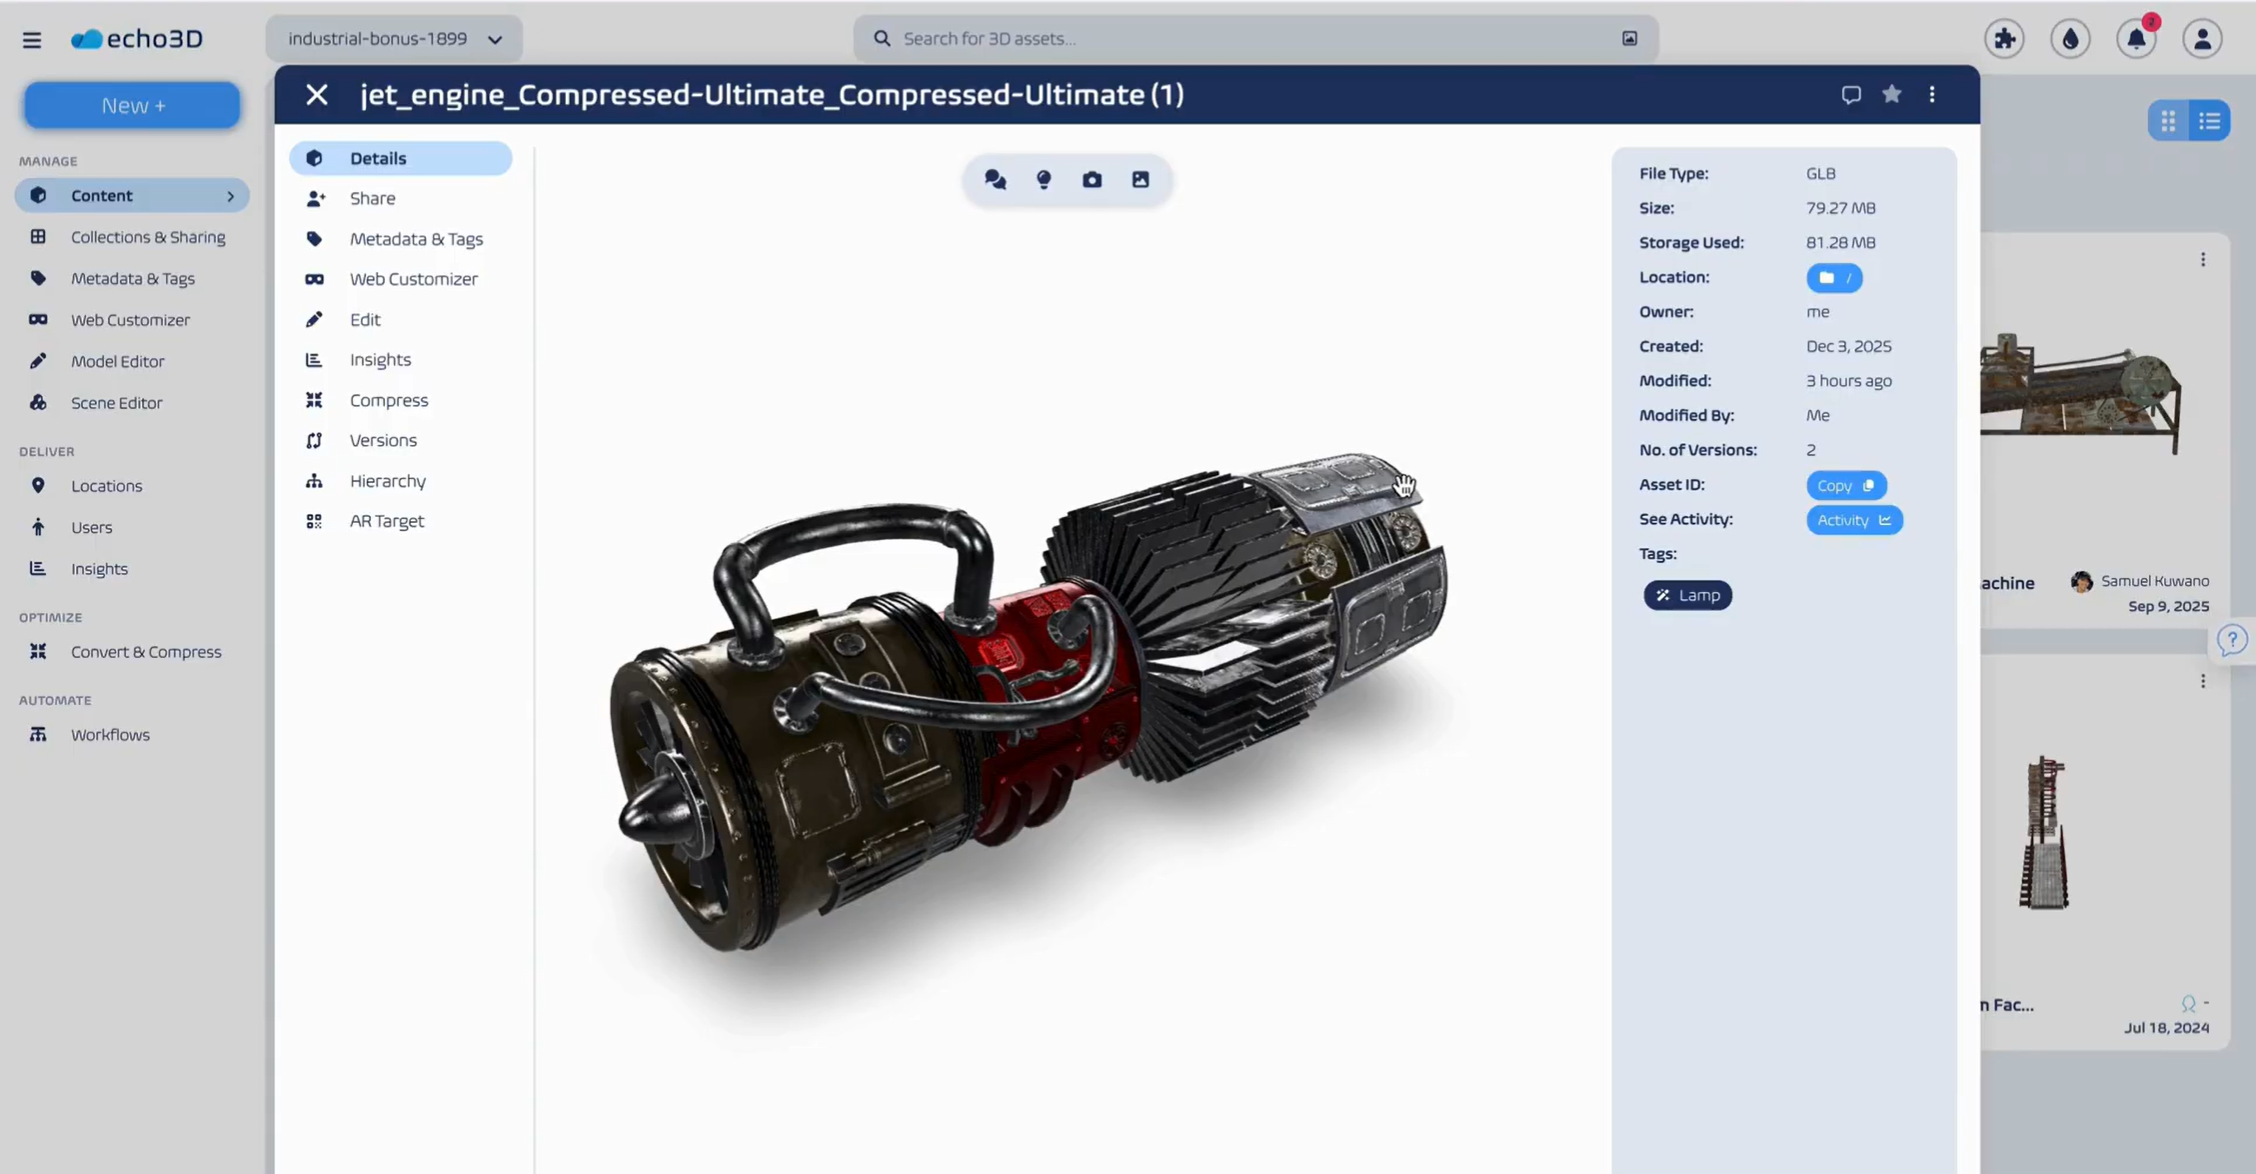2256x1174 pixels.
Task: Star the jet_engine asset
Action: click(x=1892, y=94)
